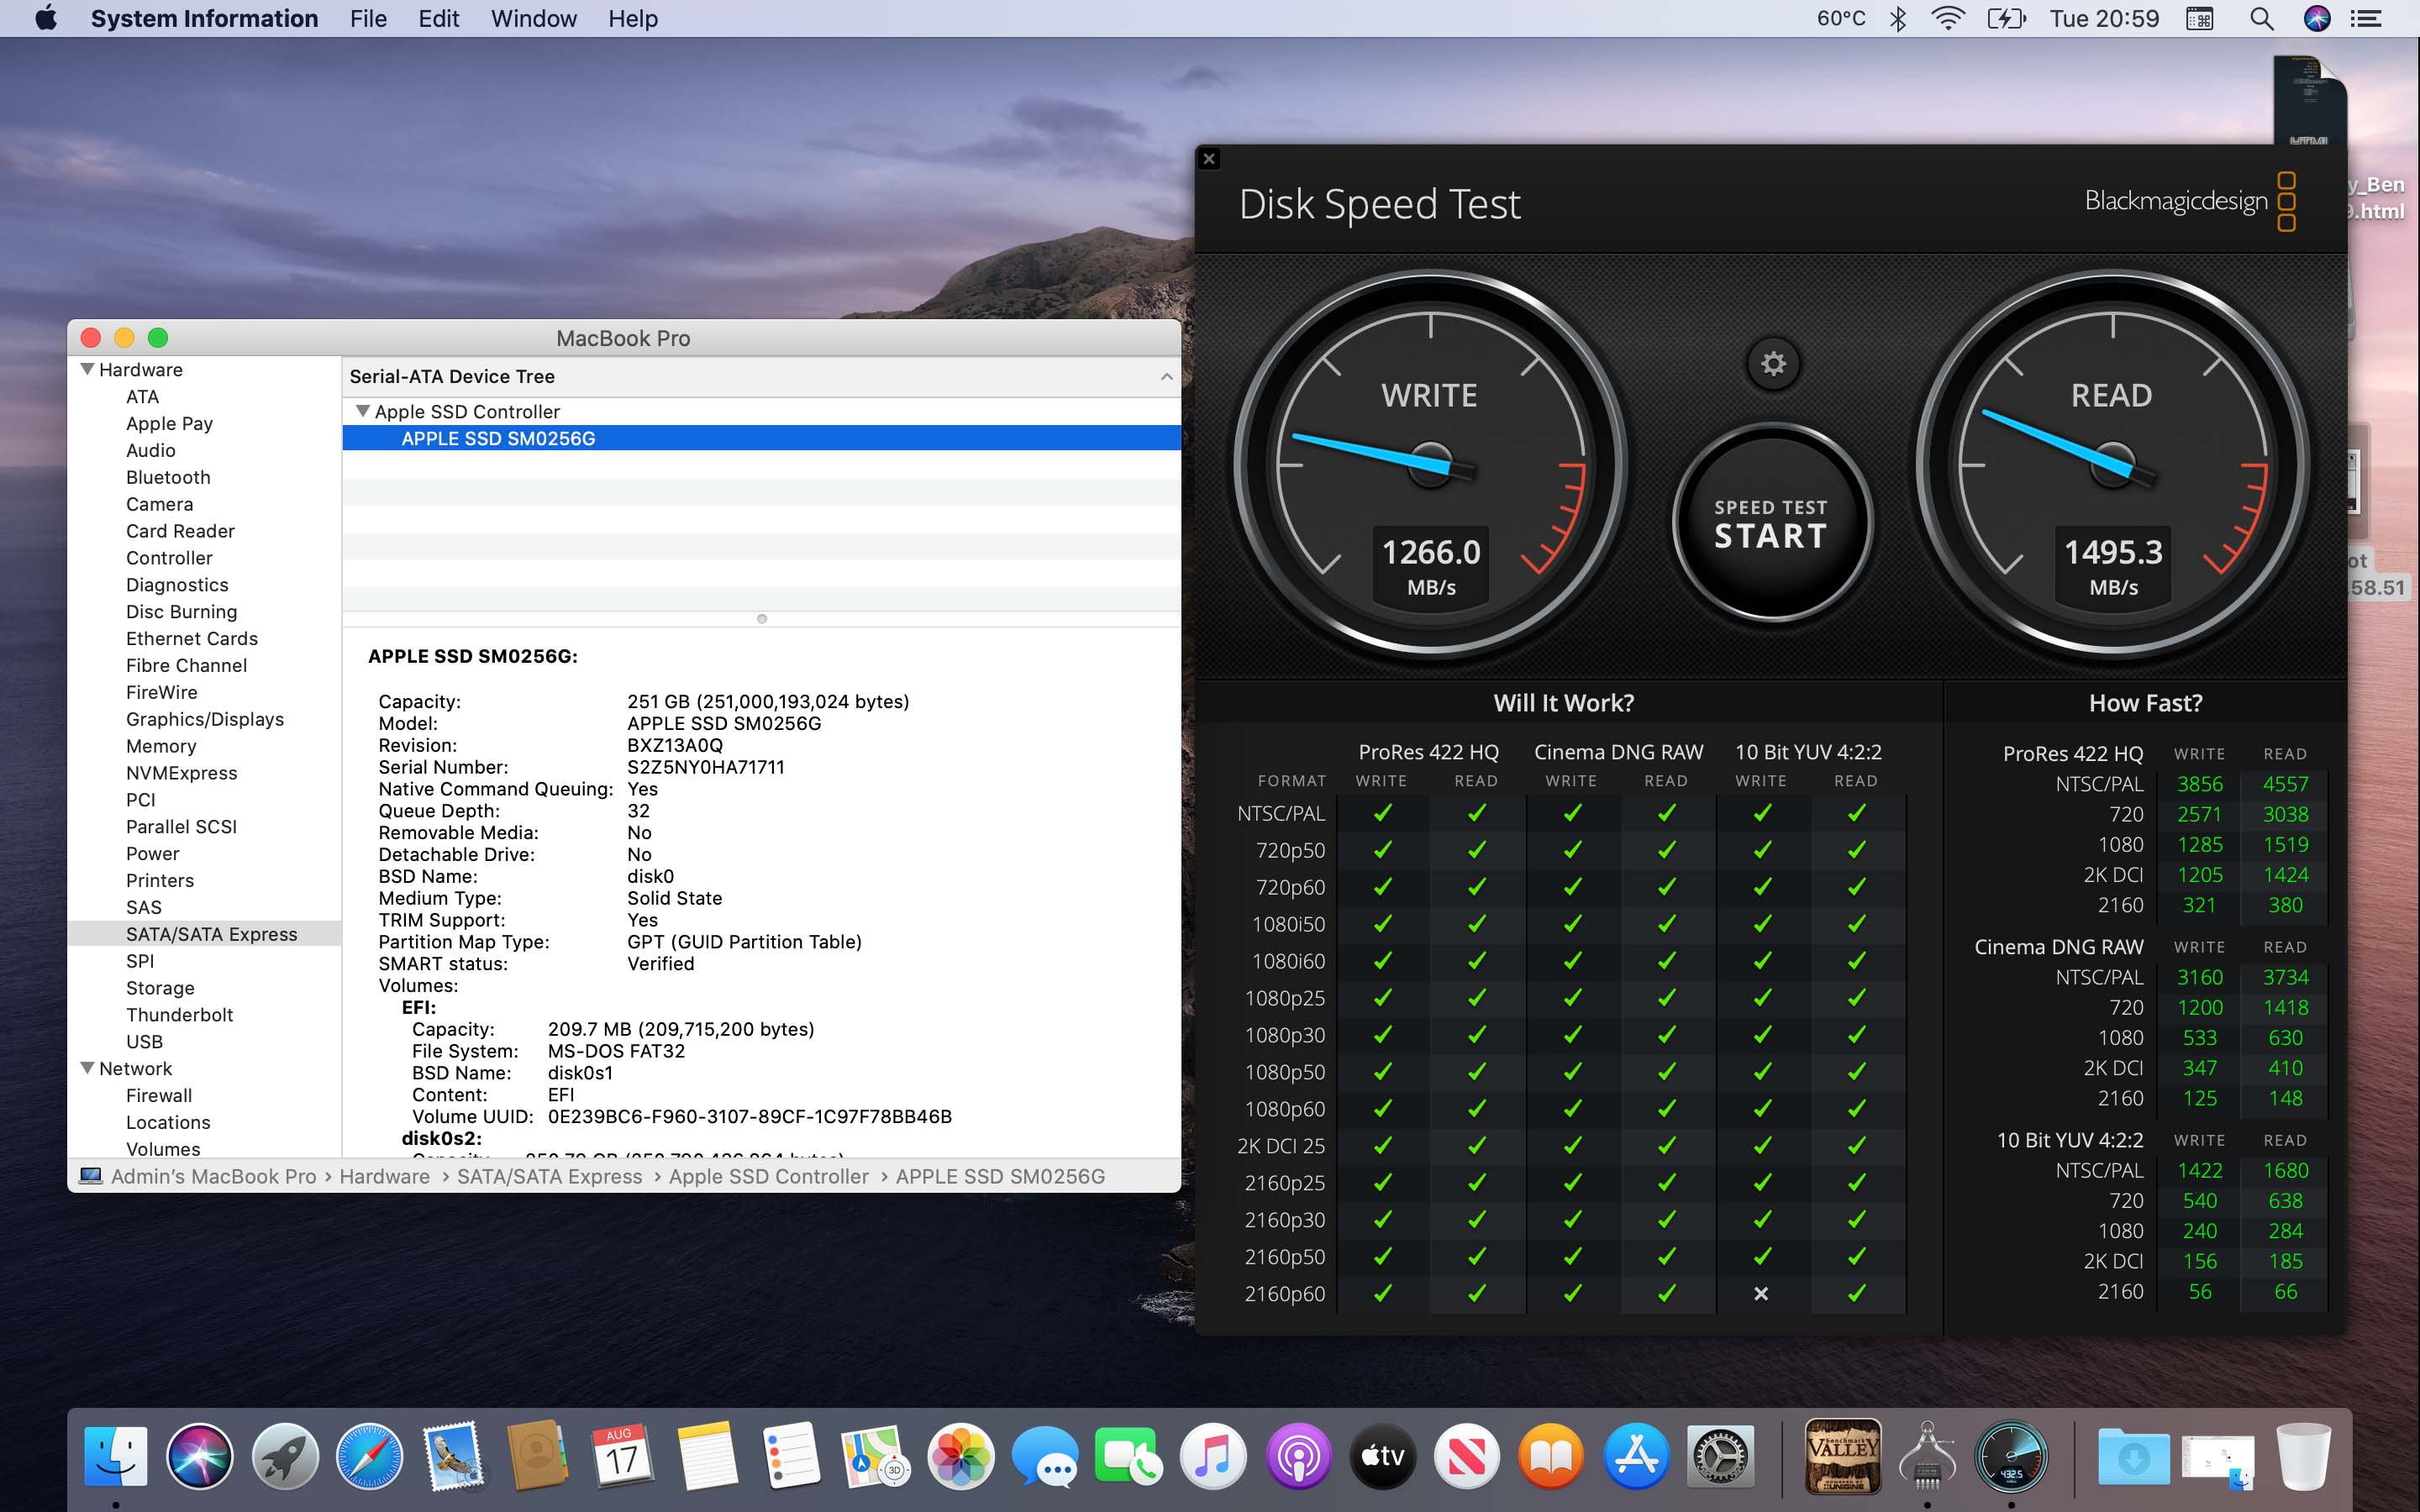Collapse the Network section in sidebar
This screenshot has width=2420, height=1512.
pyautogui.click(x=88, y=1068)
